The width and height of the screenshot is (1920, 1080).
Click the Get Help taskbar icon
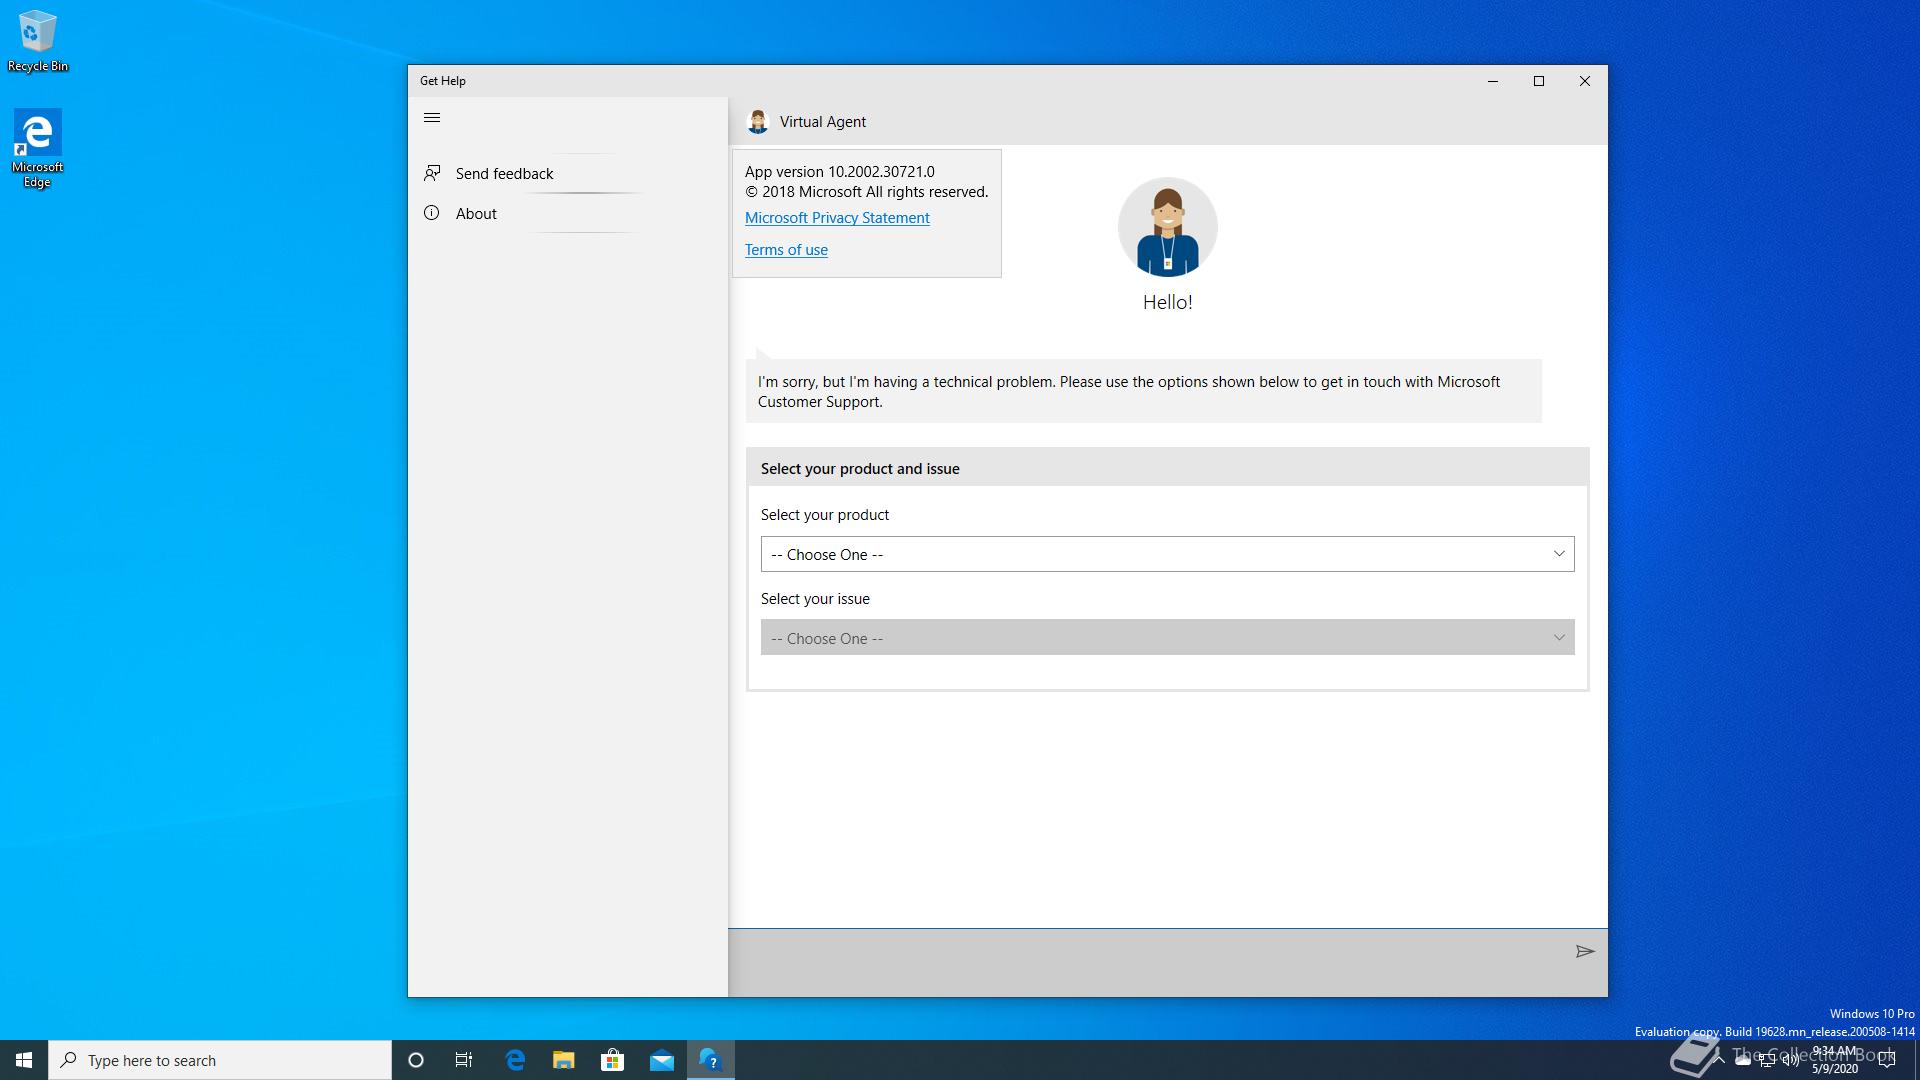(x=711, y=1060)
